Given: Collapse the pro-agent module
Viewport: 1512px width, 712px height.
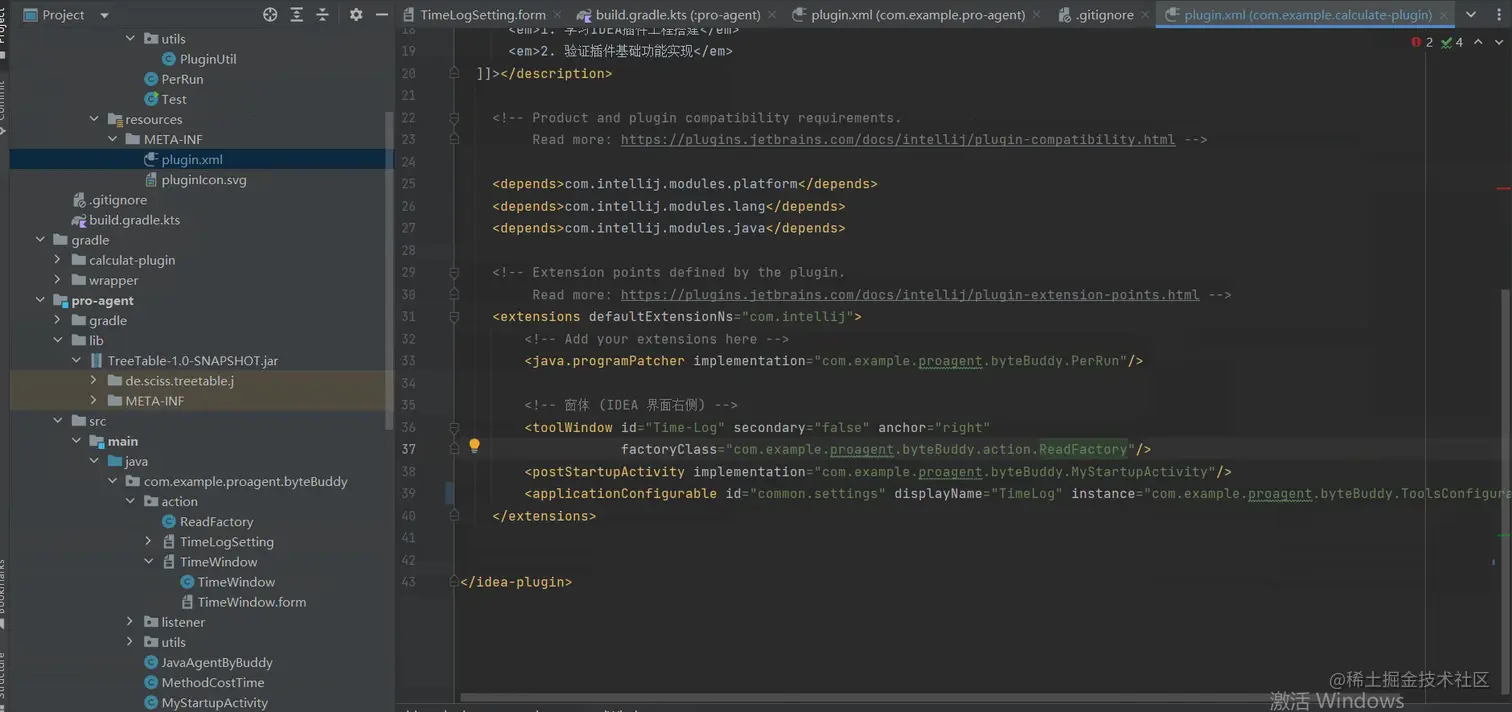Looking at the screenshot, I should tap(40, 300).
